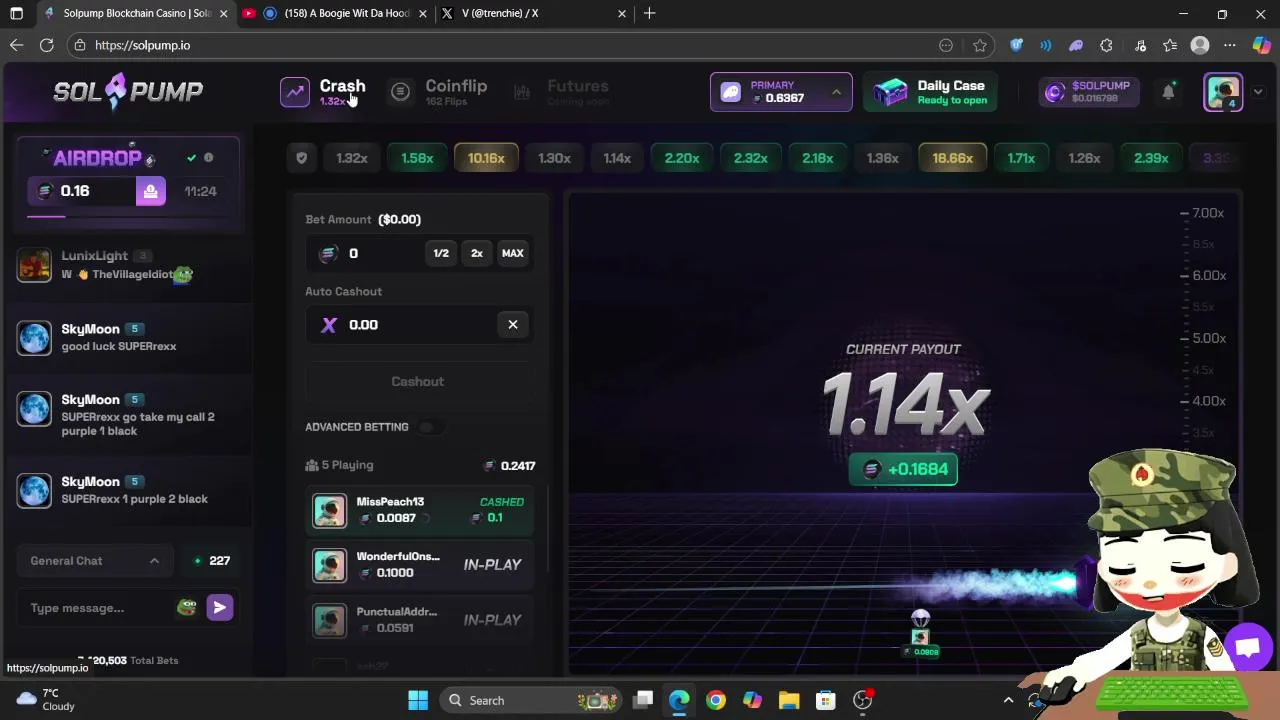Click MissPeach13 player avatar
Screen dimensions: 1280x720
point(329,510)
